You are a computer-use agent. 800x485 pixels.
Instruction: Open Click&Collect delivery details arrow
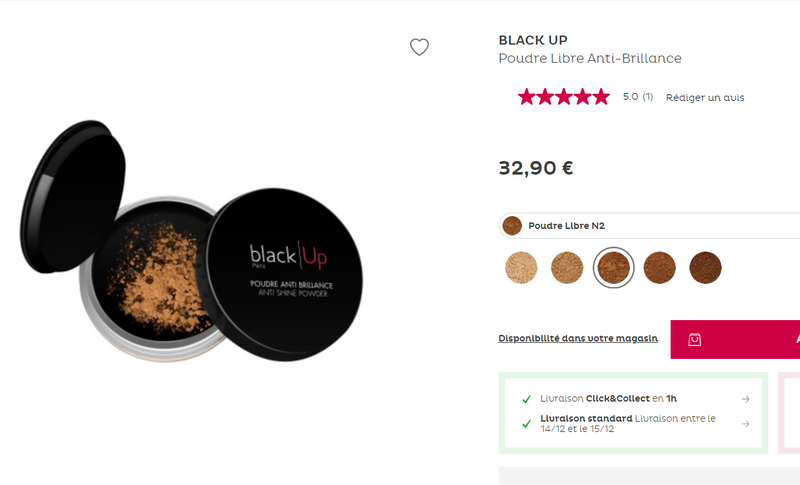[x=745, y=399]
